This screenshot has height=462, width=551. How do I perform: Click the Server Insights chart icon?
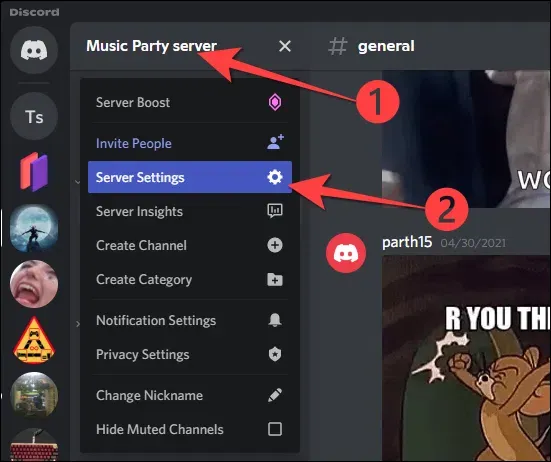(x=275, y=211)
